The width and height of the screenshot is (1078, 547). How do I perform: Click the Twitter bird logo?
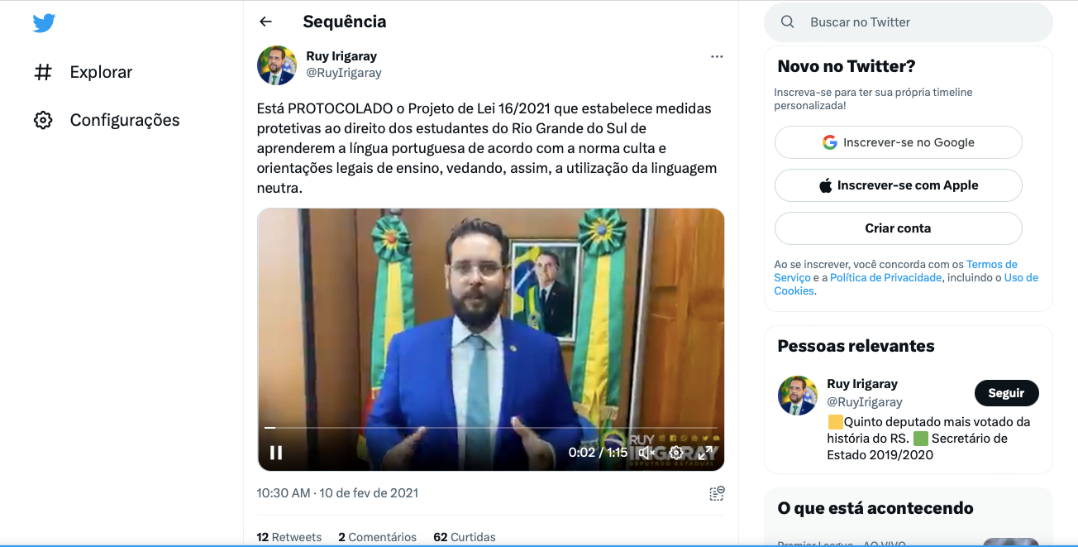point(44,23)
